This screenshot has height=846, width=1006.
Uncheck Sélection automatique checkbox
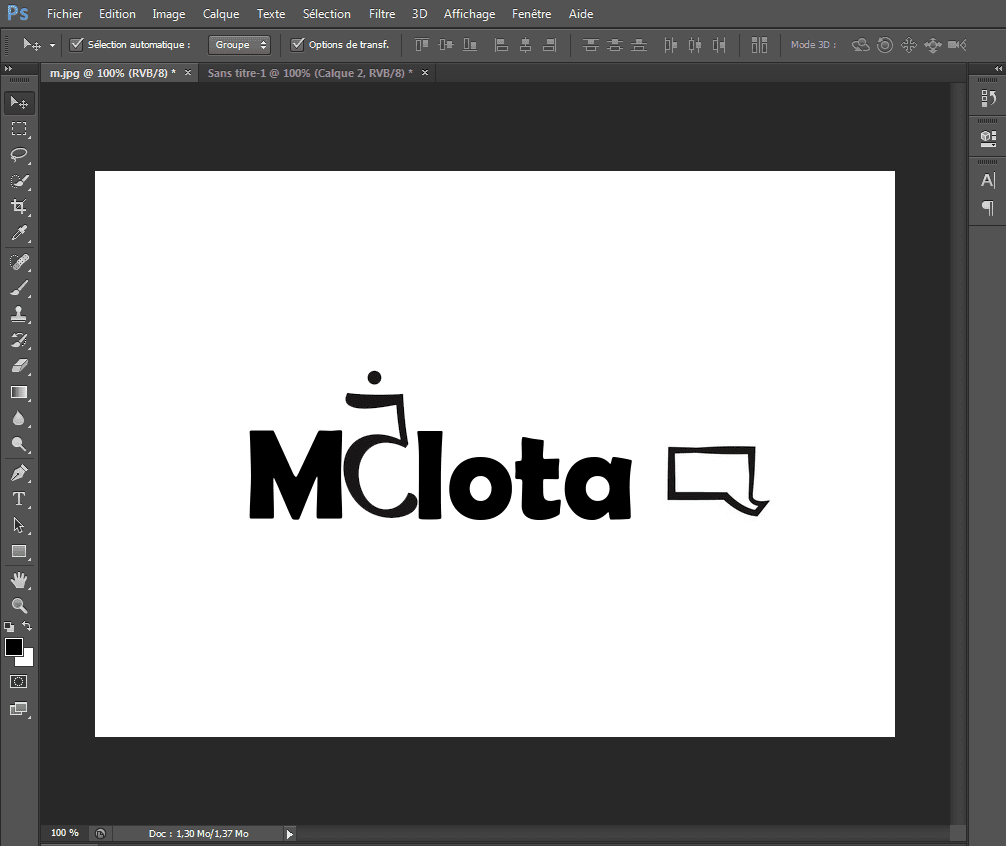tap(76, 45)
